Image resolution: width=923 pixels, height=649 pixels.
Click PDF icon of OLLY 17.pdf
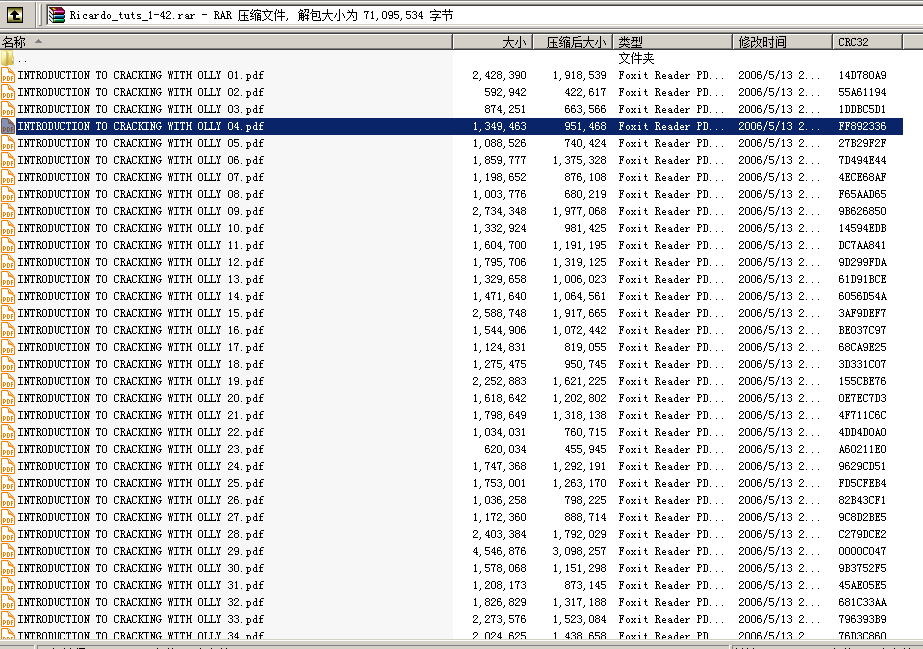click(8, 347)
